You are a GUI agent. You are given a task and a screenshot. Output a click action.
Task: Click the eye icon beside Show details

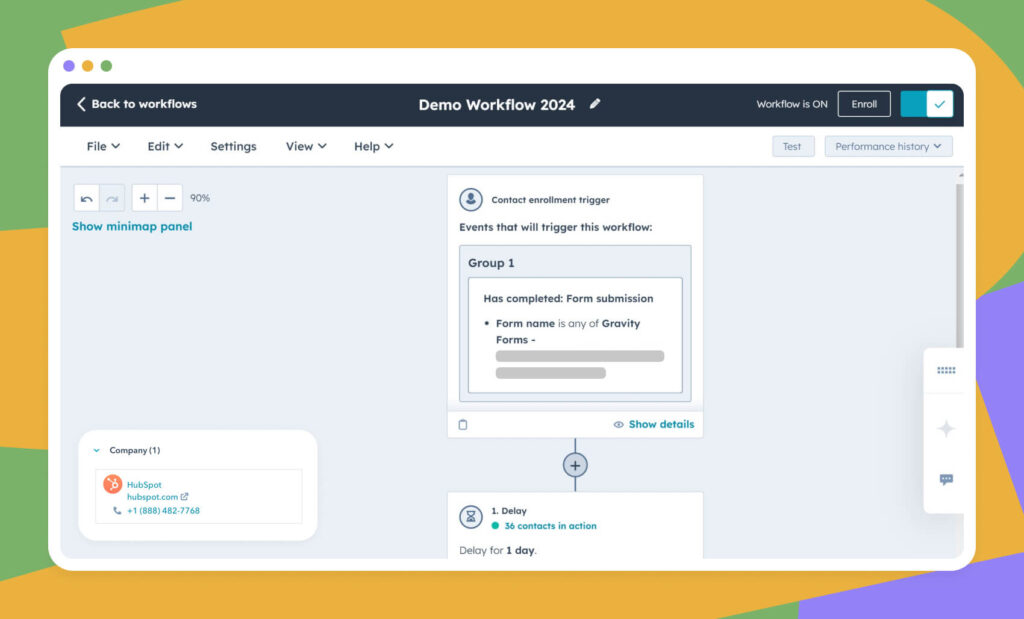(x=618, y=424)
